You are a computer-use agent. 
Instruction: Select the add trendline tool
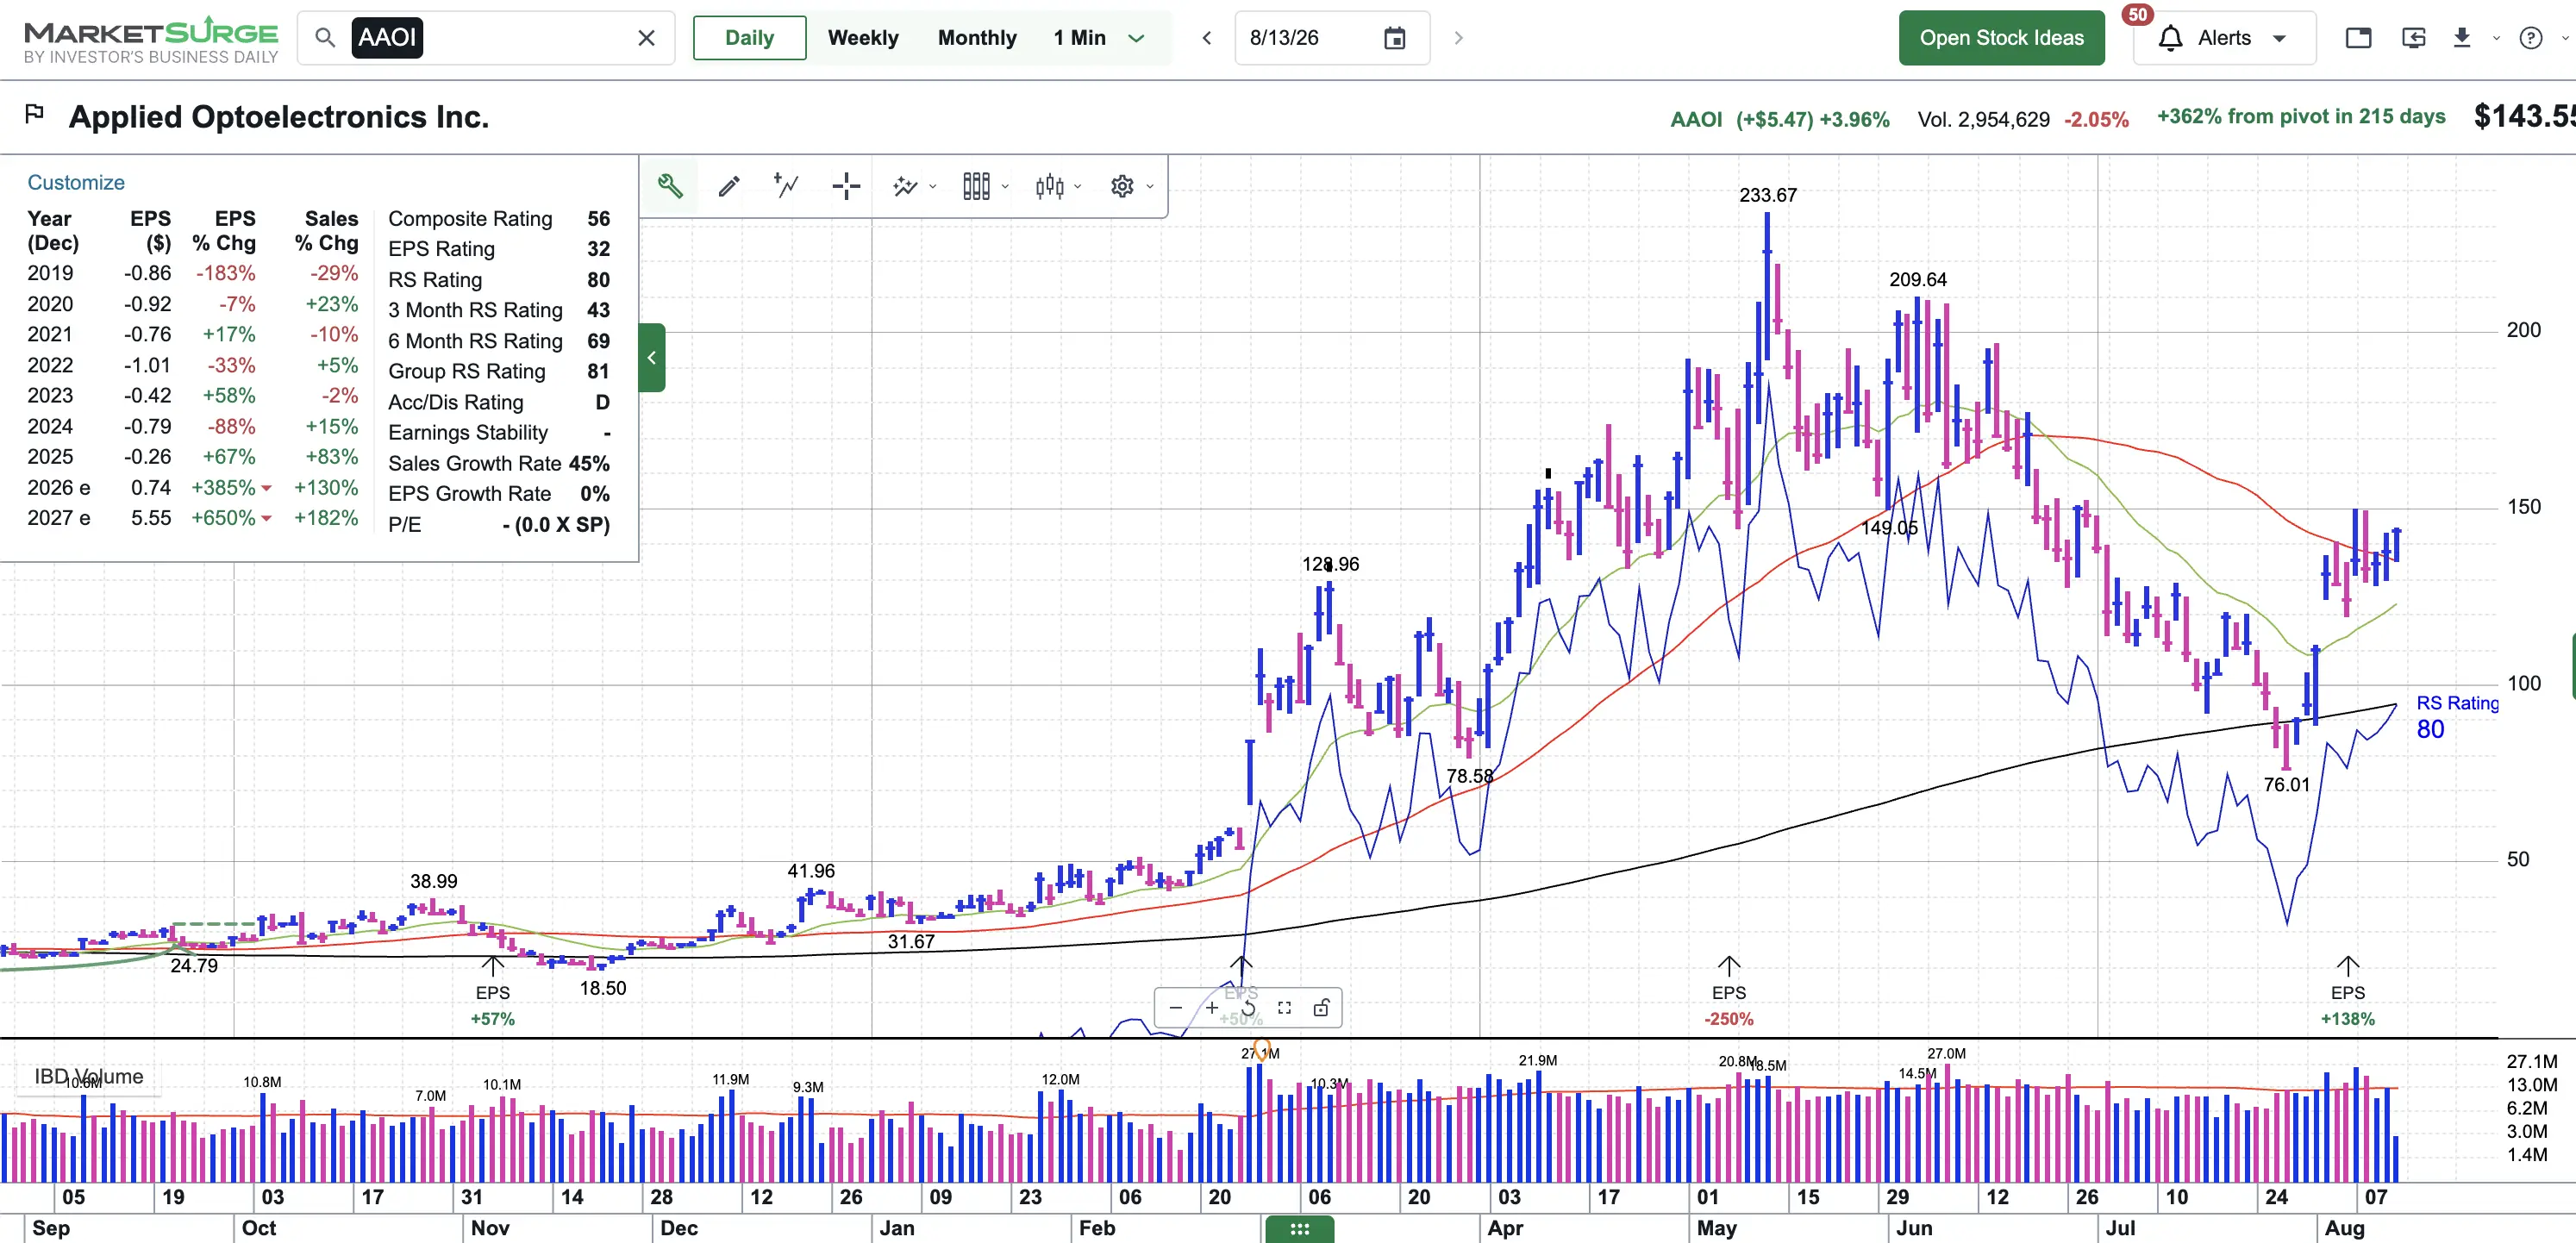pos(787,186)
